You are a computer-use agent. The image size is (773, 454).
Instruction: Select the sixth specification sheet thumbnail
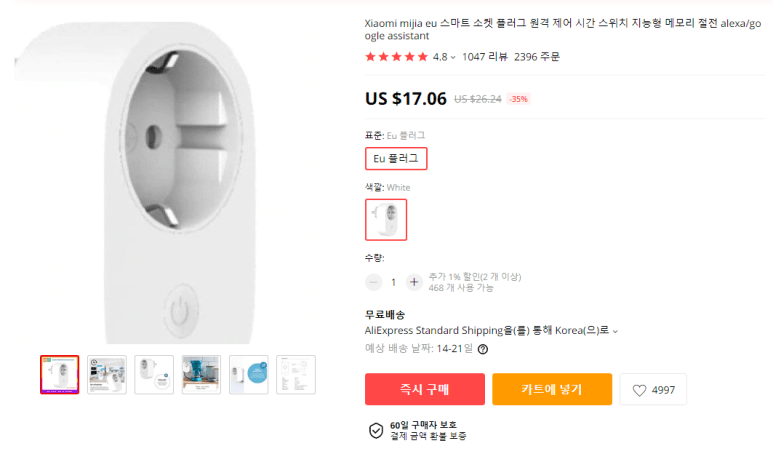pos(296,374)
